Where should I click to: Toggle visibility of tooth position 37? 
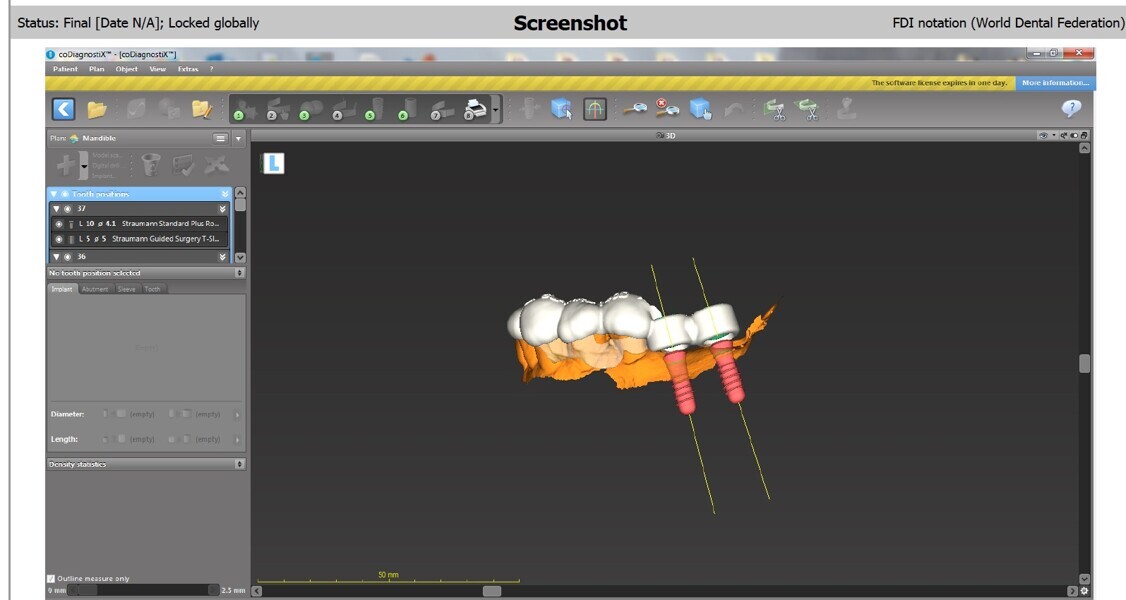(67, 209)
